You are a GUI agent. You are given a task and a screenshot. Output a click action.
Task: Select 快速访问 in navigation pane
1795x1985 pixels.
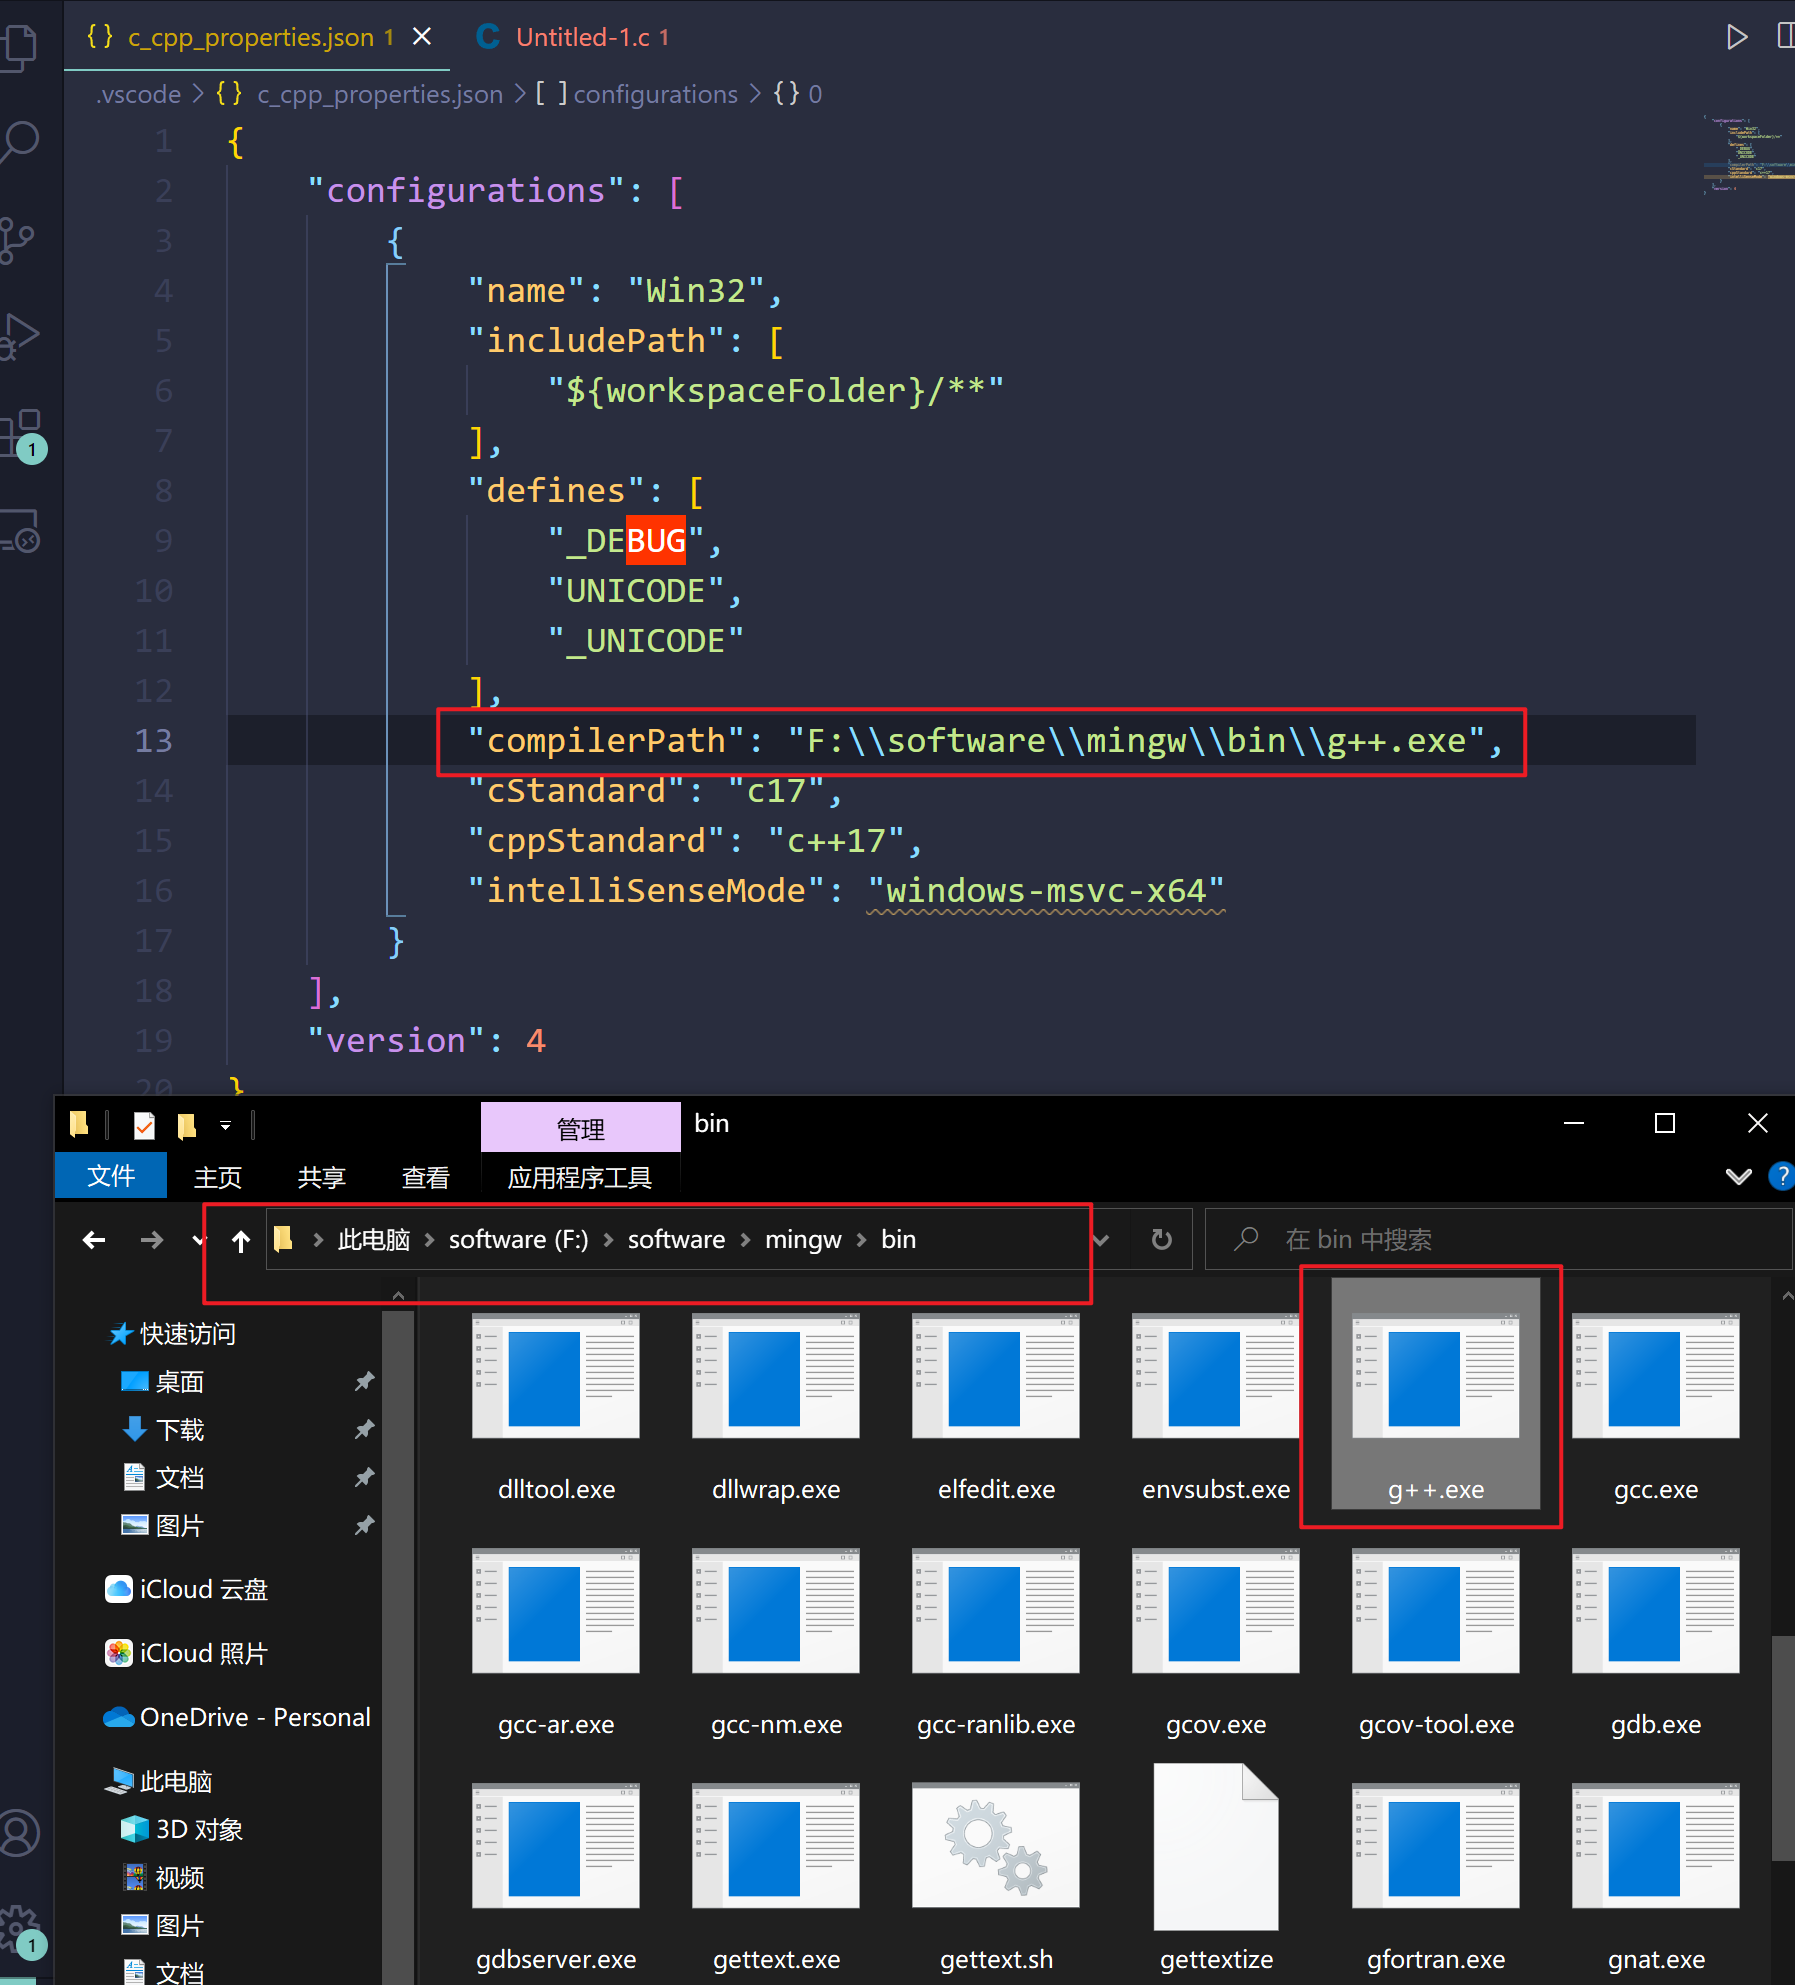click(x=172, y=1334)
